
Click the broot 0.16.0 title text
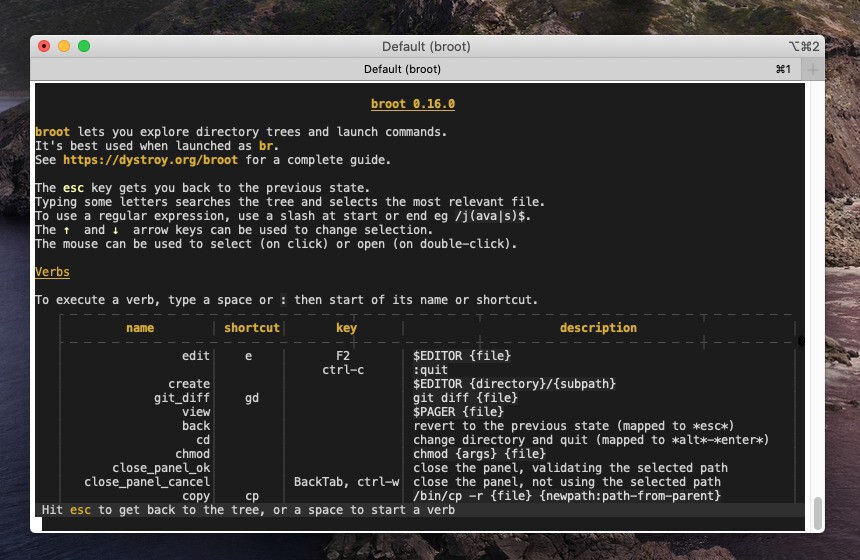(x=412, y=104)
